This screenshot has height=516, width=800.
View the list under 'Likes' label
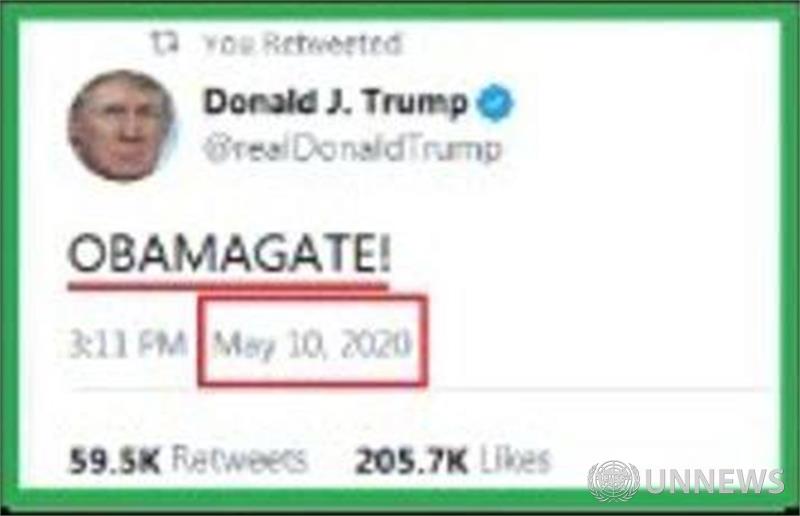click(x=514, y=459)
